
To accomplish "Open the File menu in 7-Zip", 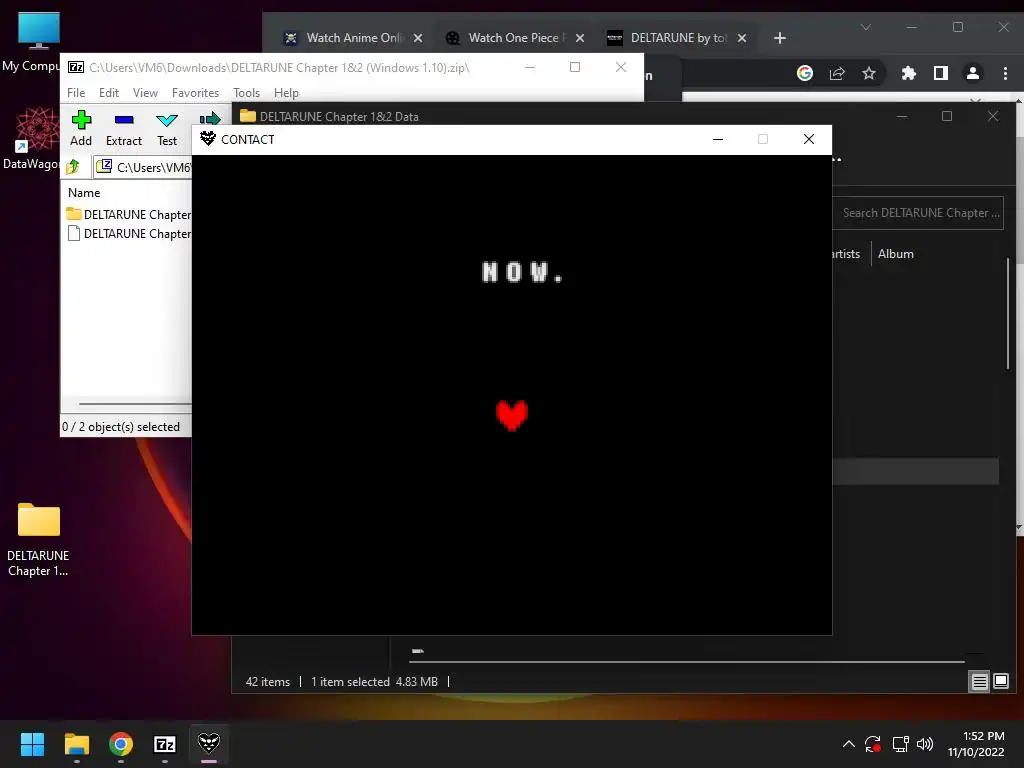I will [76, 93].
